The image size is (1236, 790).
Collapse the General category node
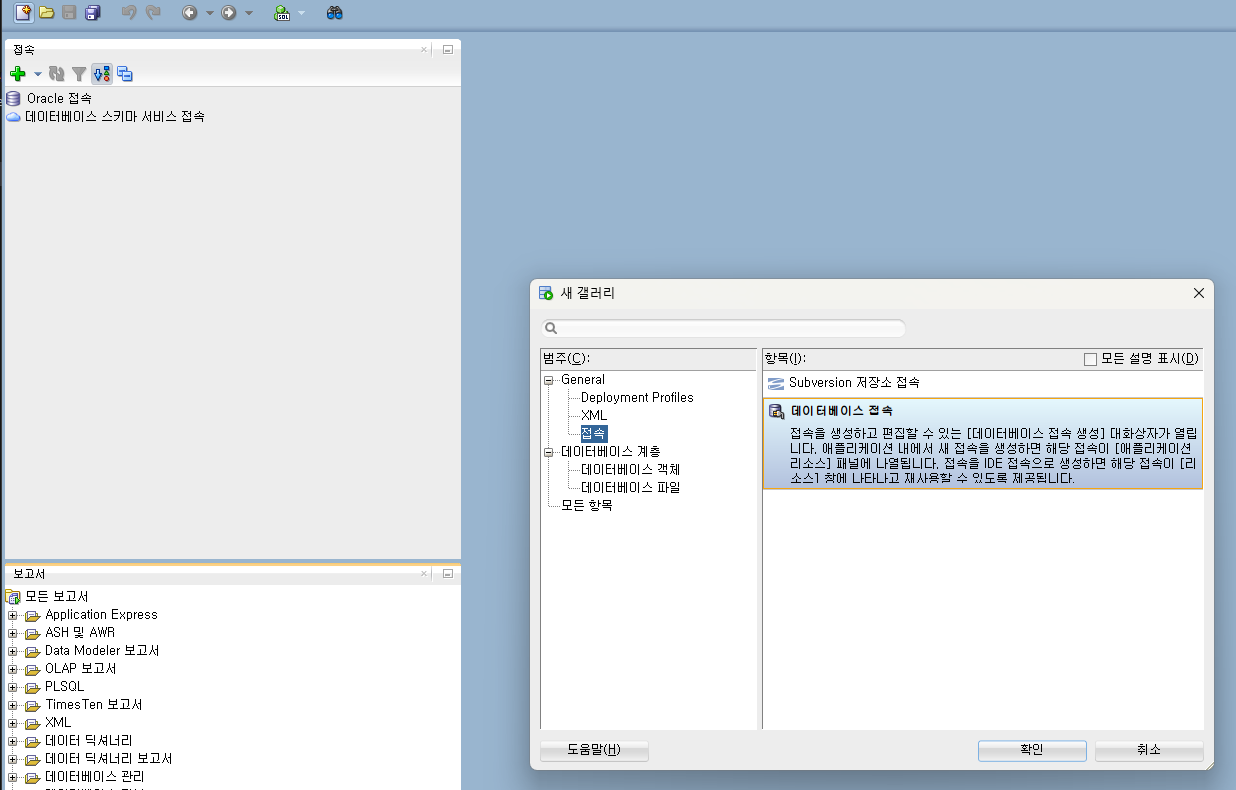coord(549,380)
